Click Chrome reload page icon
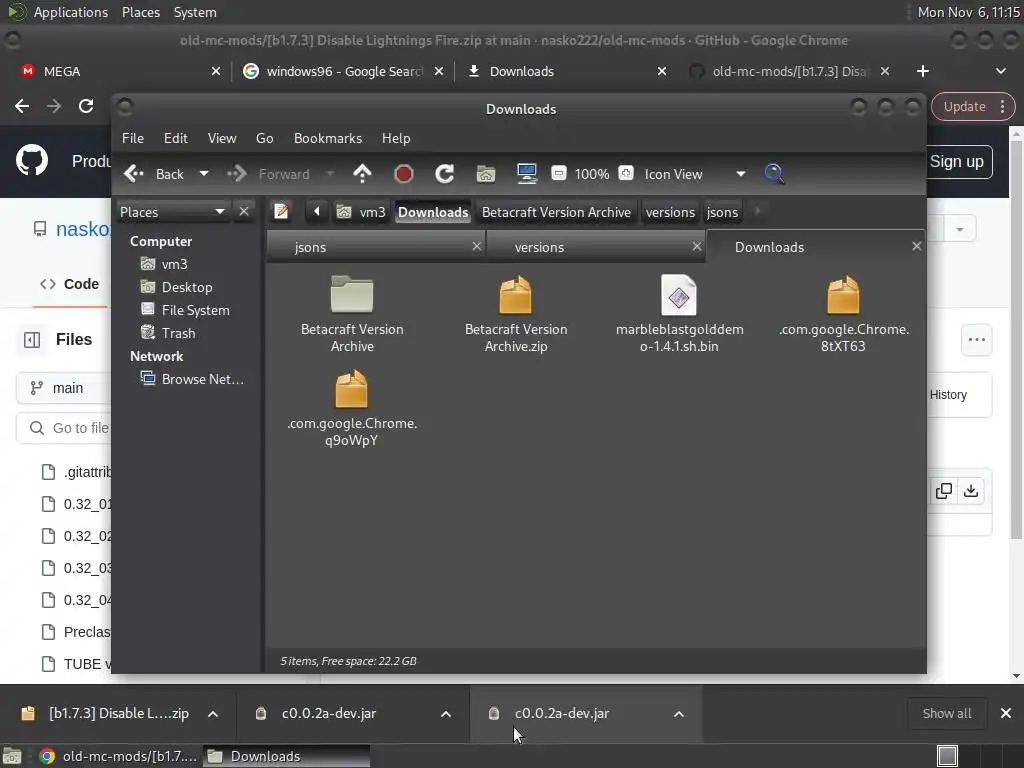Screen dimensions: 1024x768 (86, 106)
